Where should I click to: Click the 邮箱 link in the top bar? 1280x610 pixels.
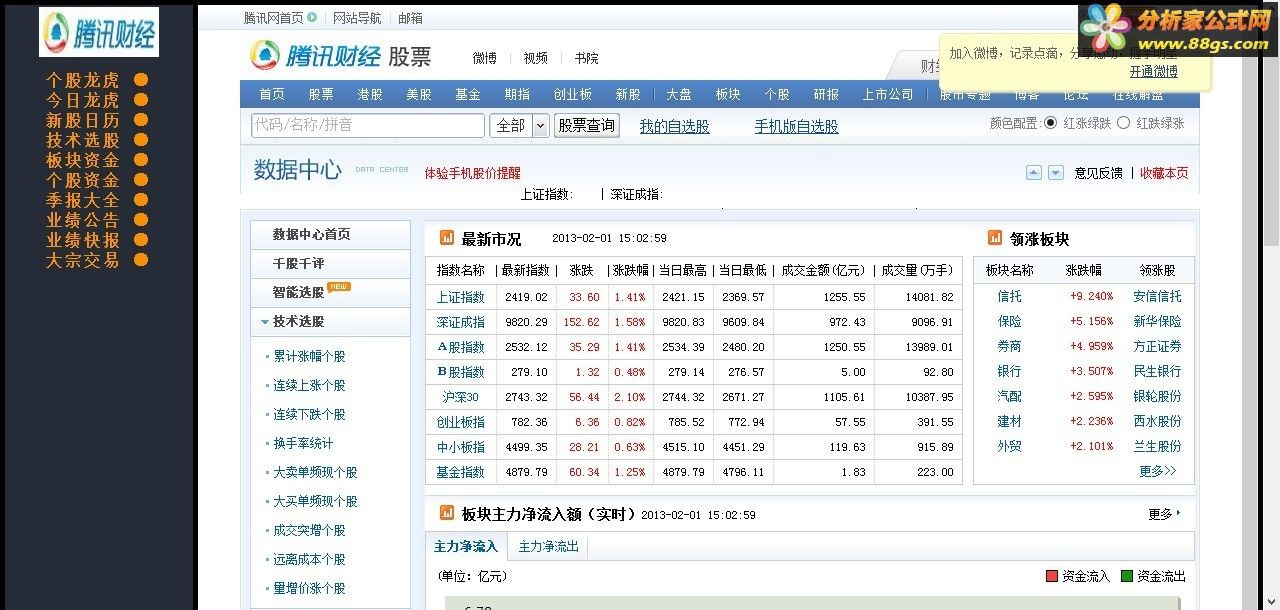(410, 18)
